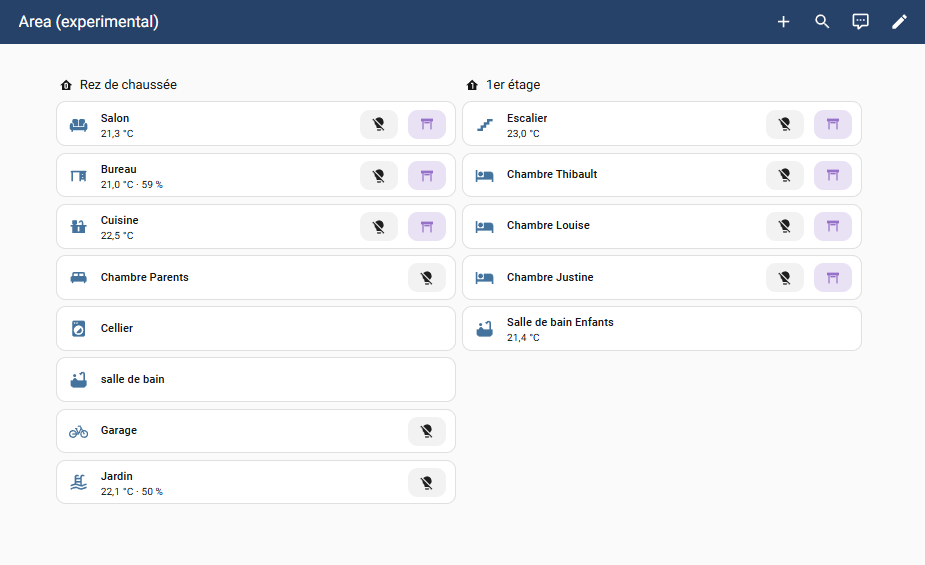Click the washing machine icon of Cellier
The image size is (925, 565).
[79, 328]
